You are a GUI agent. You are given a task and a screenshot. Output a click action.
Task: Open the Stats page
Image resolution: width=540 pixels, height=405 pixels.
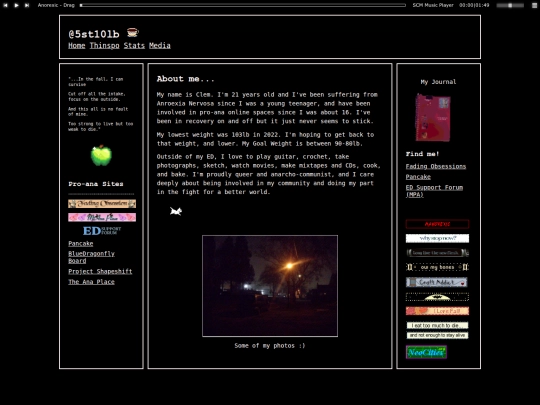click(134, 45)
